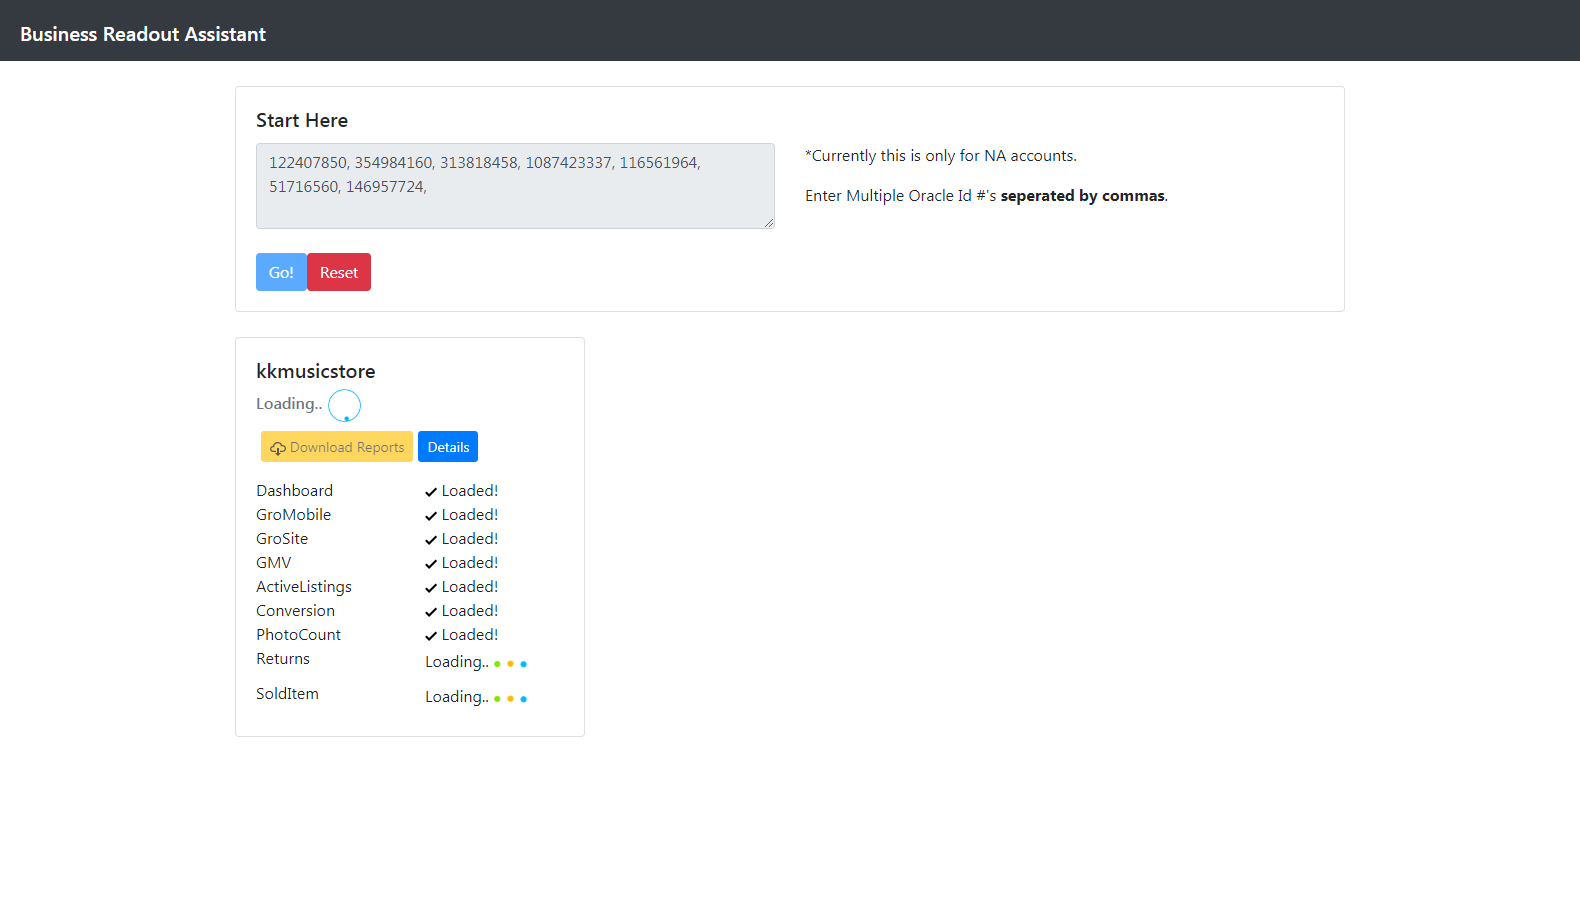Click the checkmark icon next to PhotoCount
This screenshot has width=1580, height=913.
431,636
